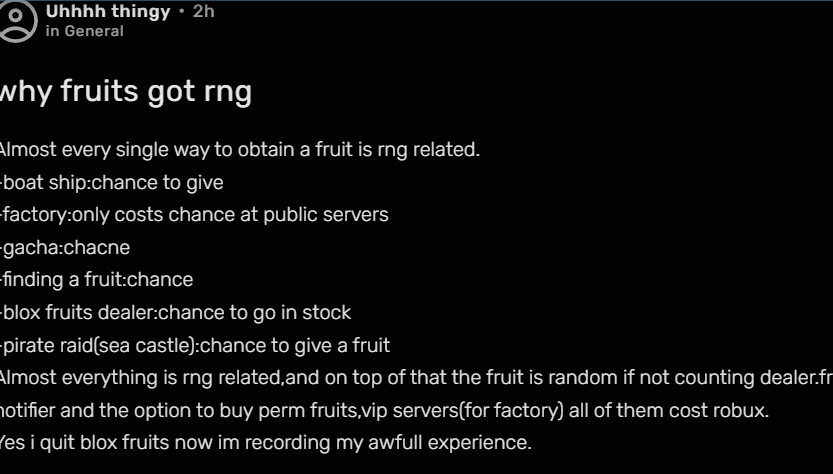The width and height of the screenshot is (833, 474).
Task: Click the 'finding a fruit:chance' line
Action: coord(97,280)
